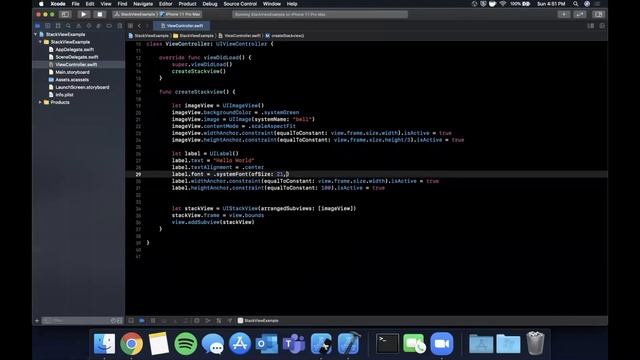
Task: Choose the iPhone 11 Pro Max destination
Action: point(181,14)
